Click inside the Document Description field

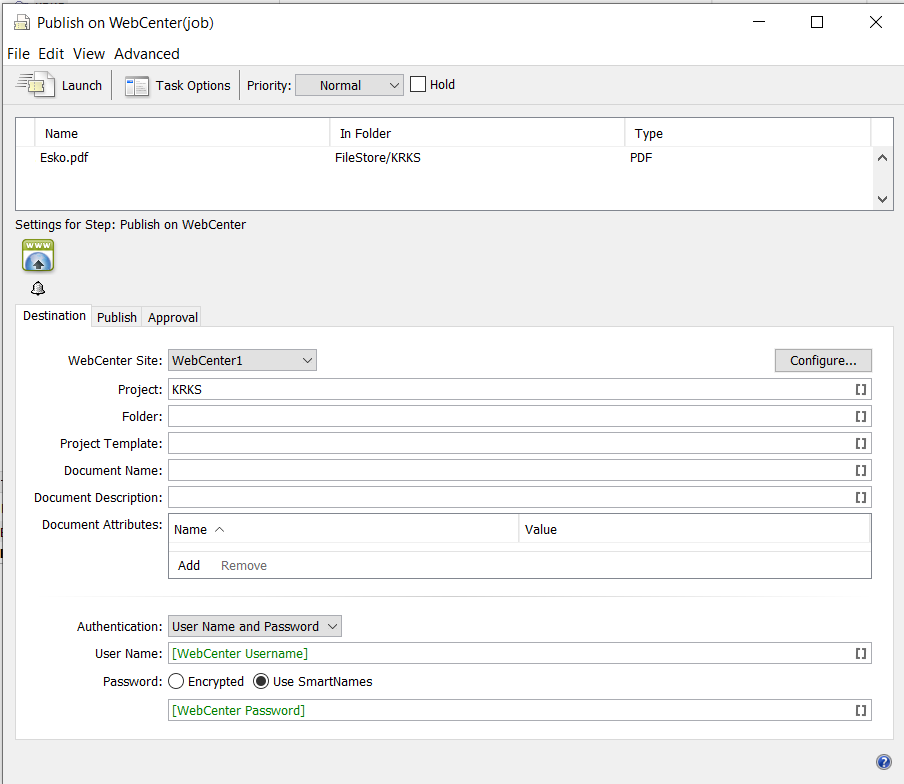coord(500,497)
